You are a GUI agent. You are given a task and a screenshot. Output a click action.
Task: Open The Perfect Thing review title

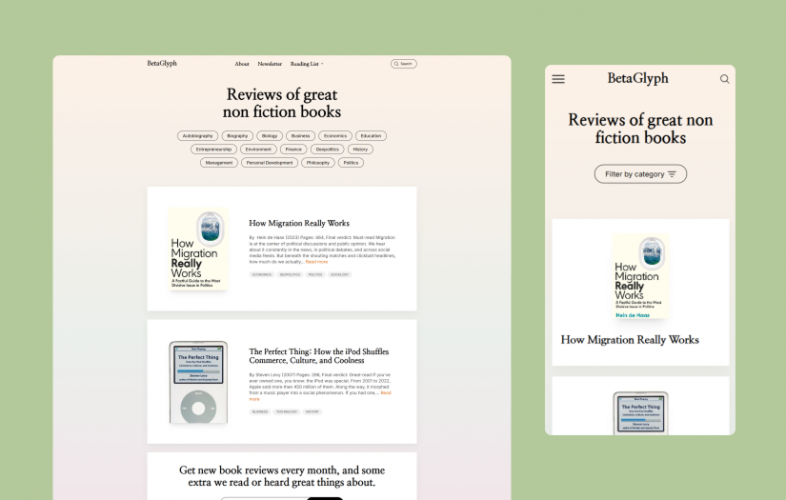[x=319, y=356]
